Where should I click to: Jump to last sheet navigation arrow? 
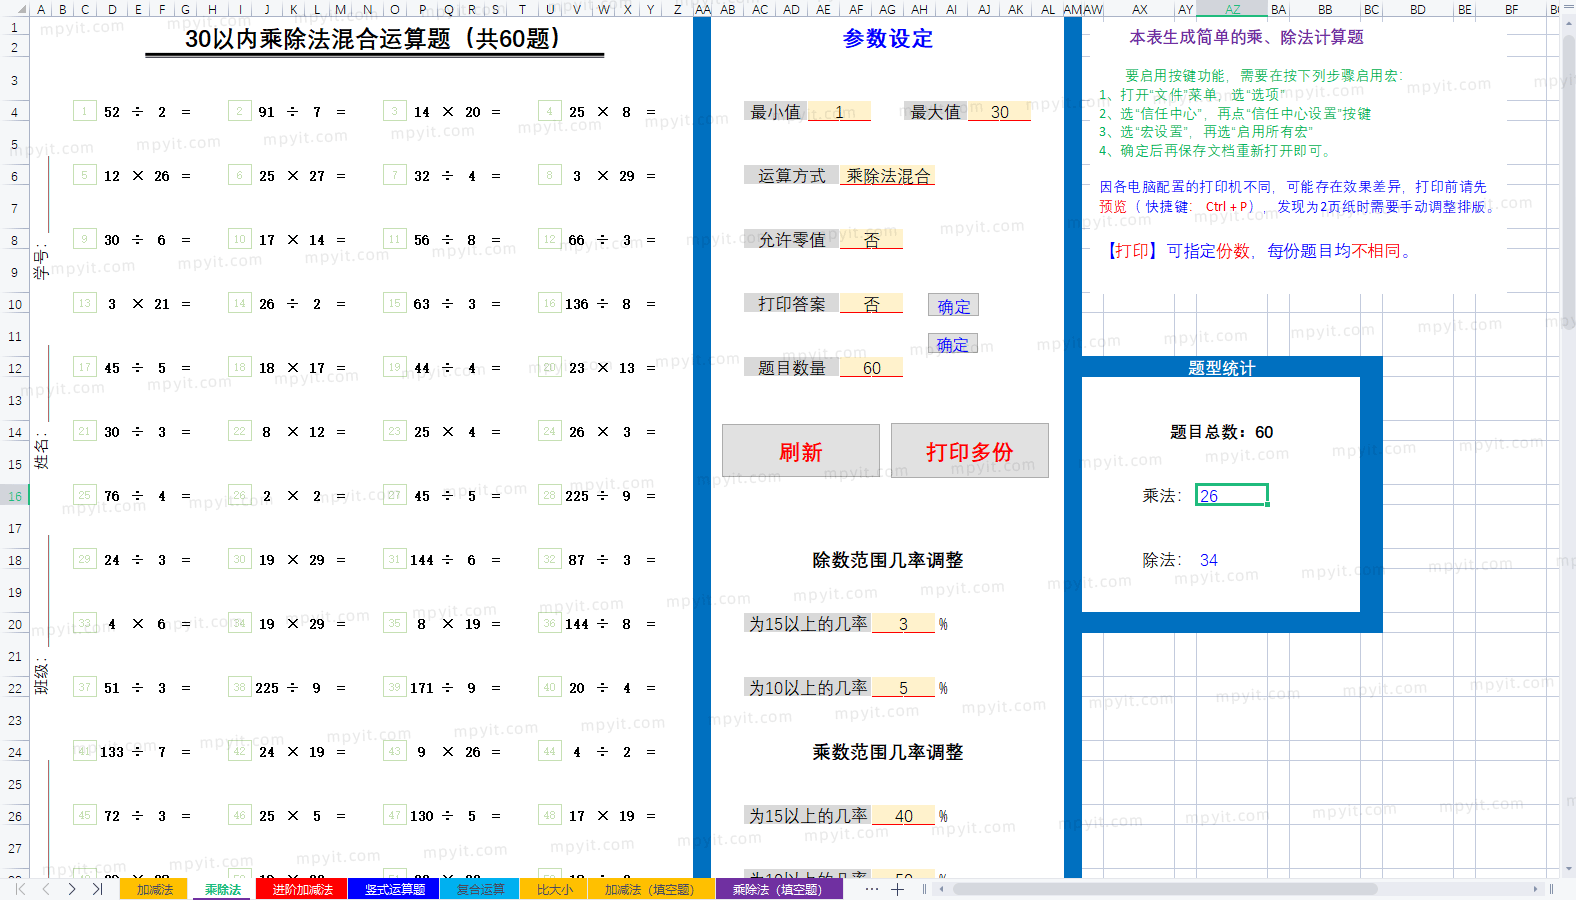tap(97, 889)
